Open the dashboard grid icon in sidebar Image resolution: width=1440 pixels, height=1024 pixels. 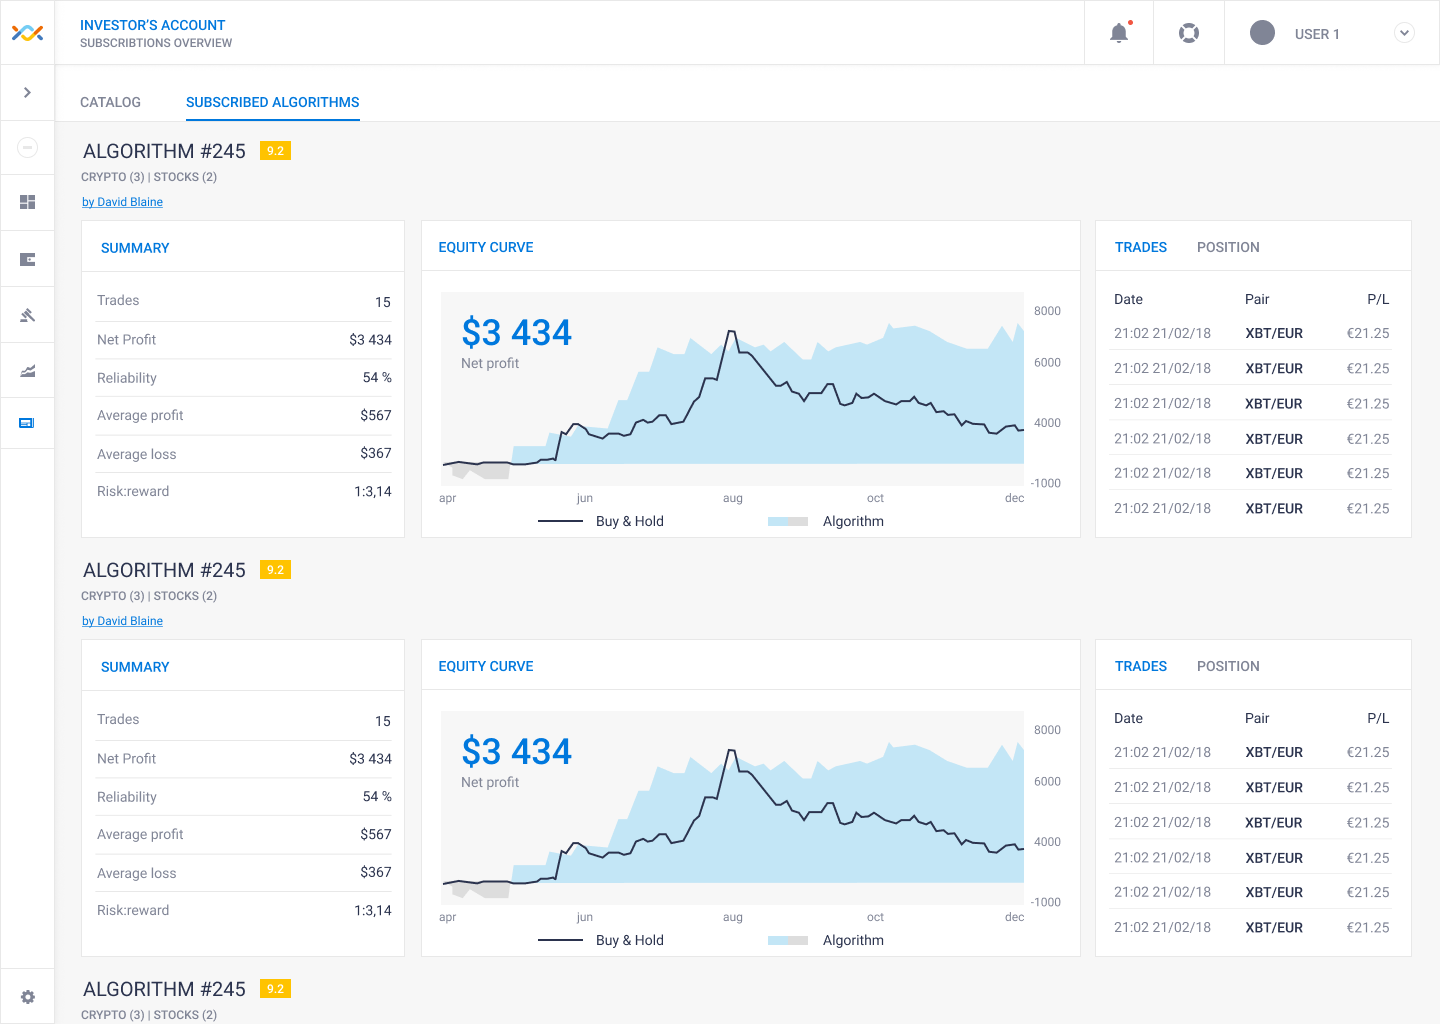tap(28, 202)
